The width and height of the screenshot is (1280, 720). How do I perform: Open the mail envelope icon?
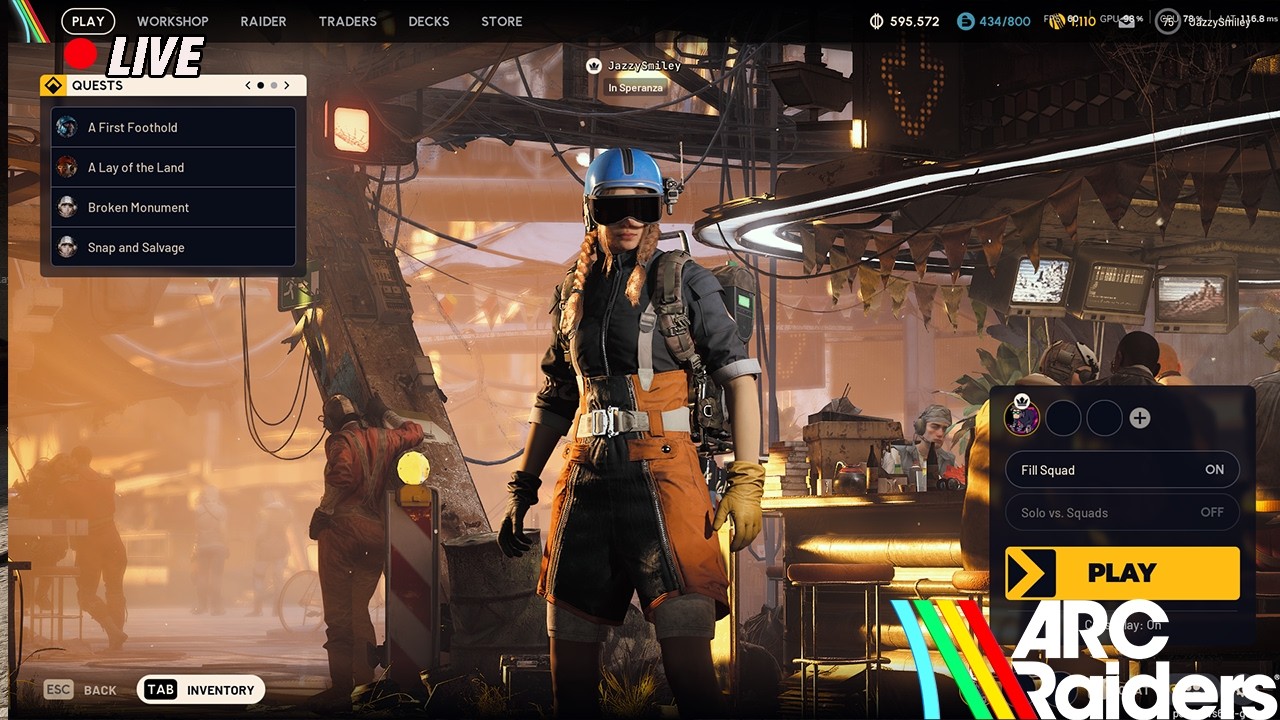(x=1127, y=22)
